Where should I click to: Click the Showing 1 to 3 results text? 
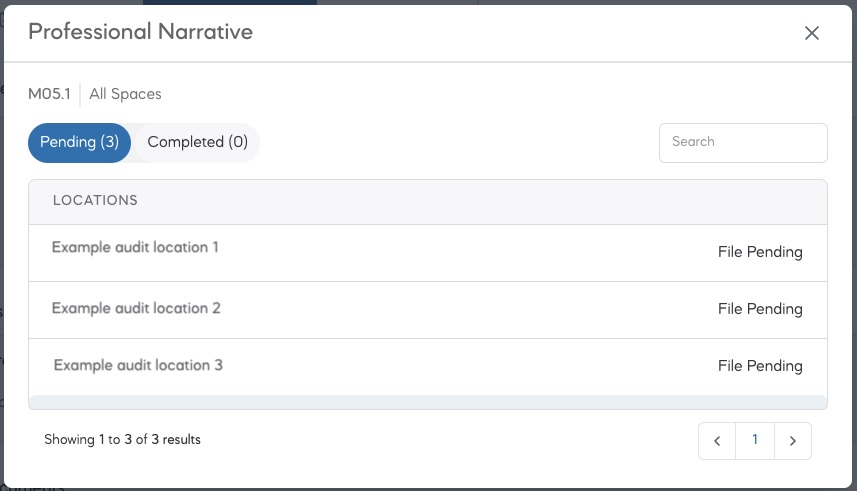coord(122,440)
